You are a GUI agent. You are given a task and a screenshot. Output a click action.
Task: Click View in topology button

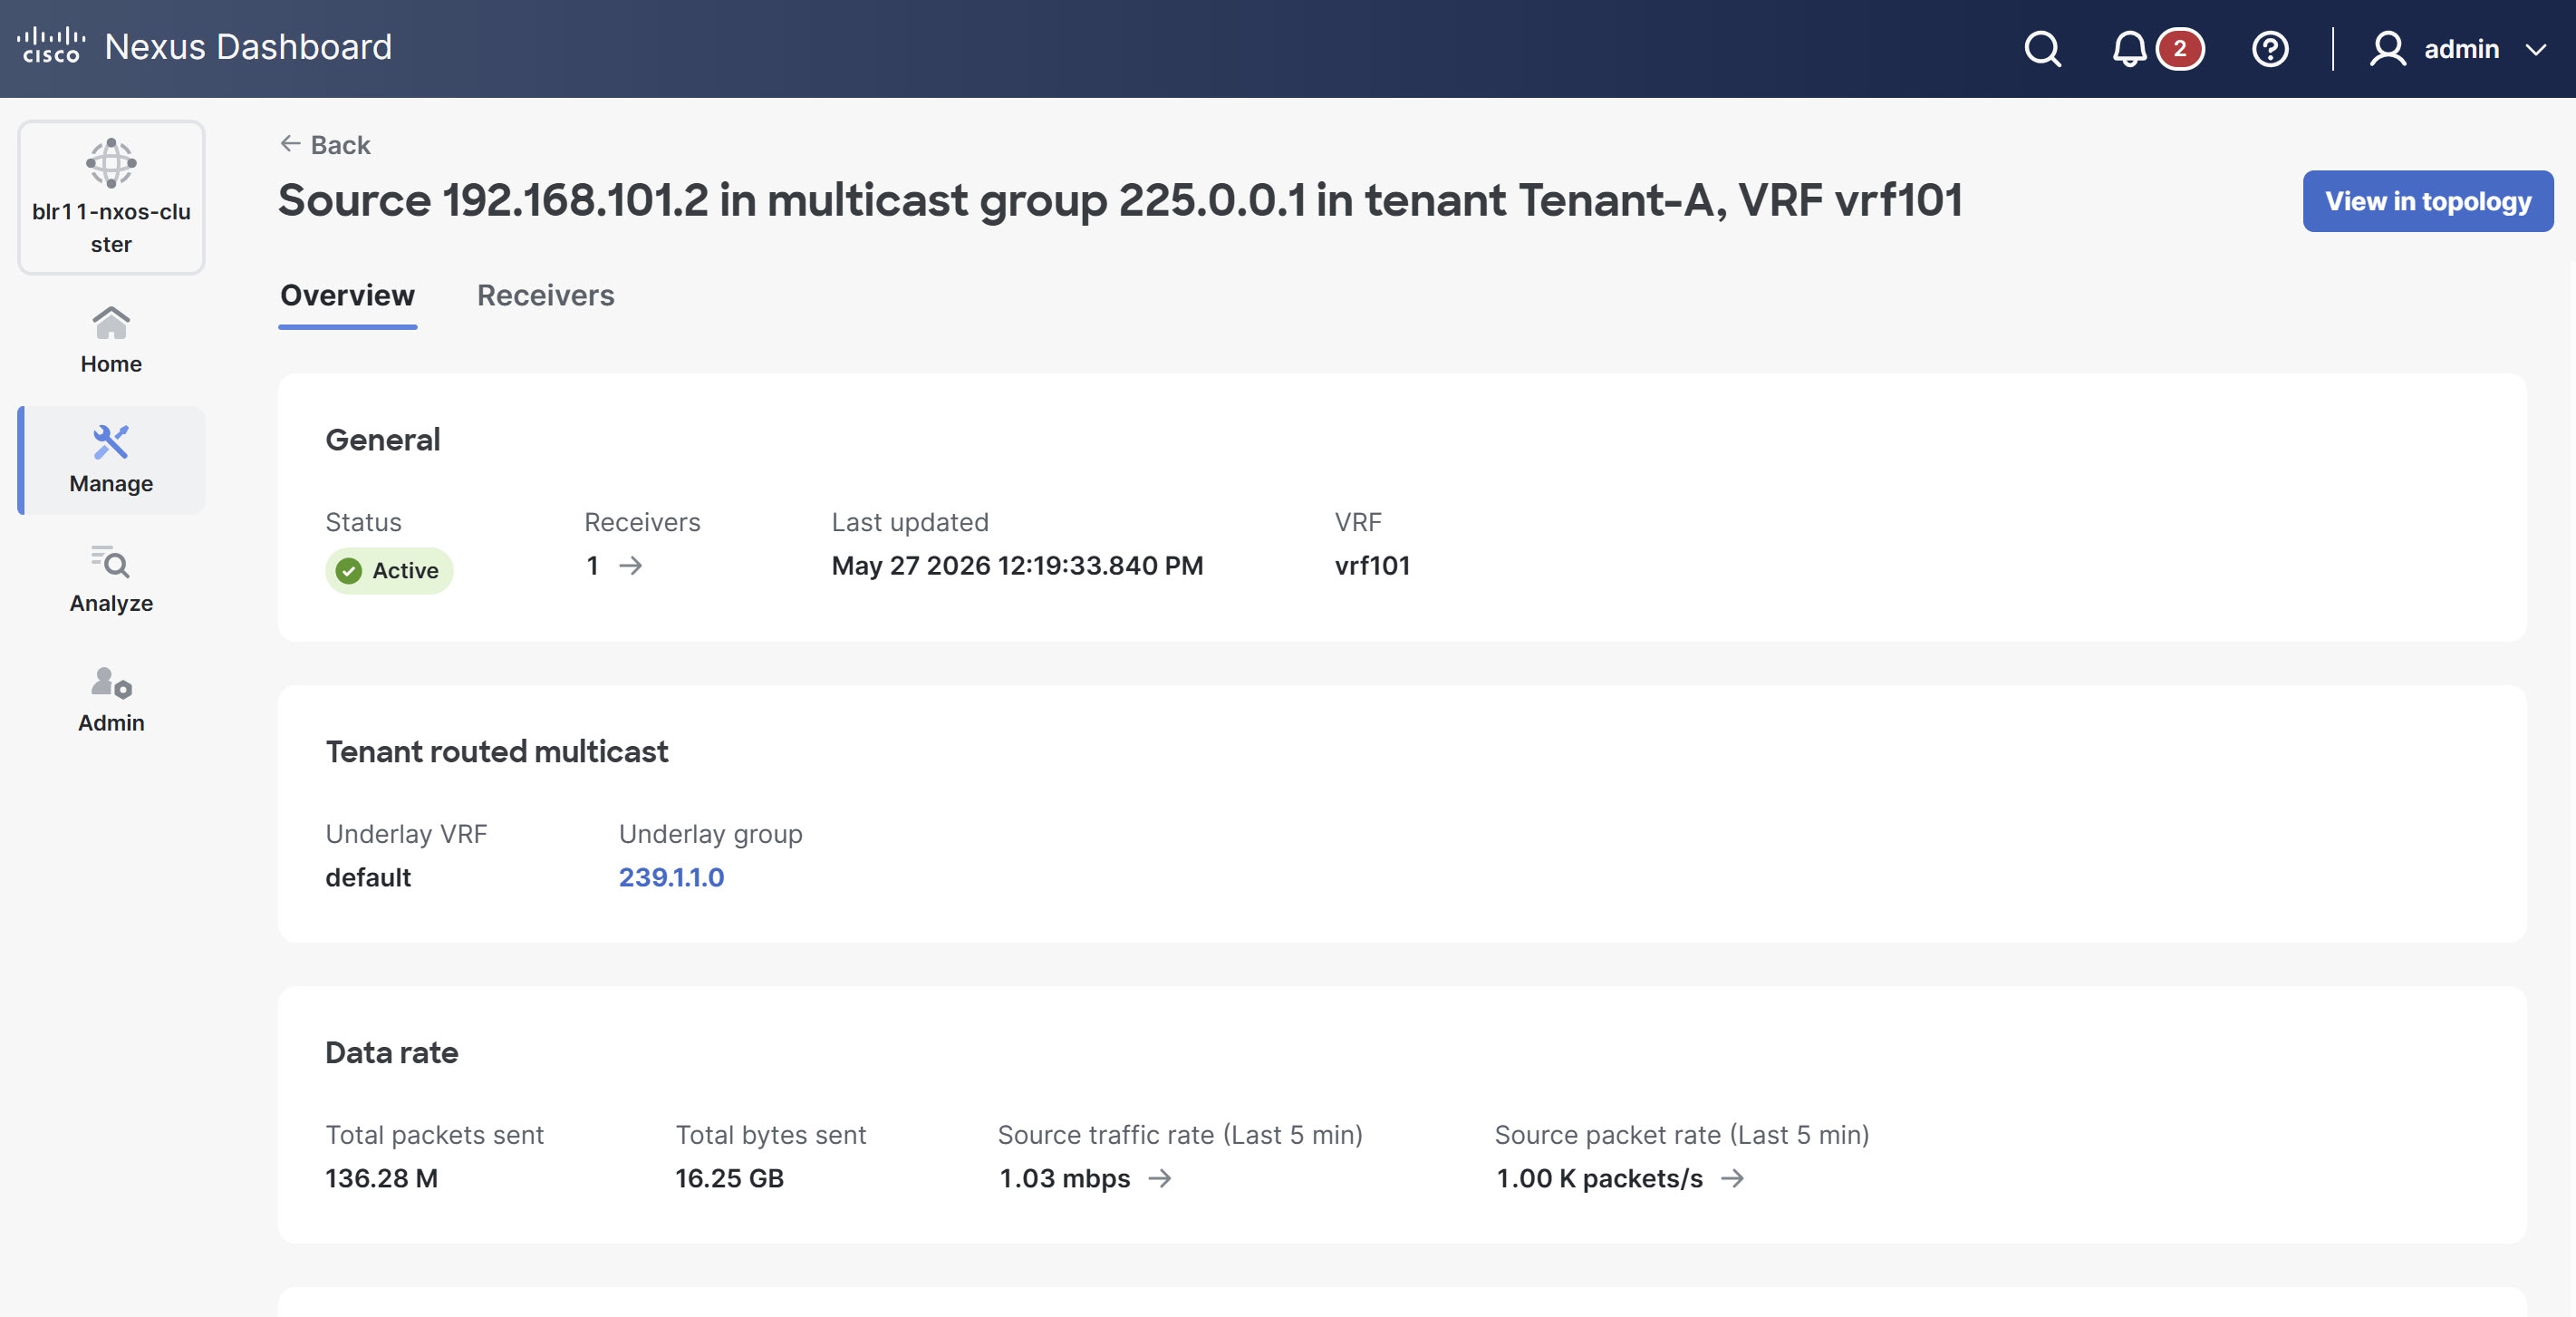(x=2427, y=201)
